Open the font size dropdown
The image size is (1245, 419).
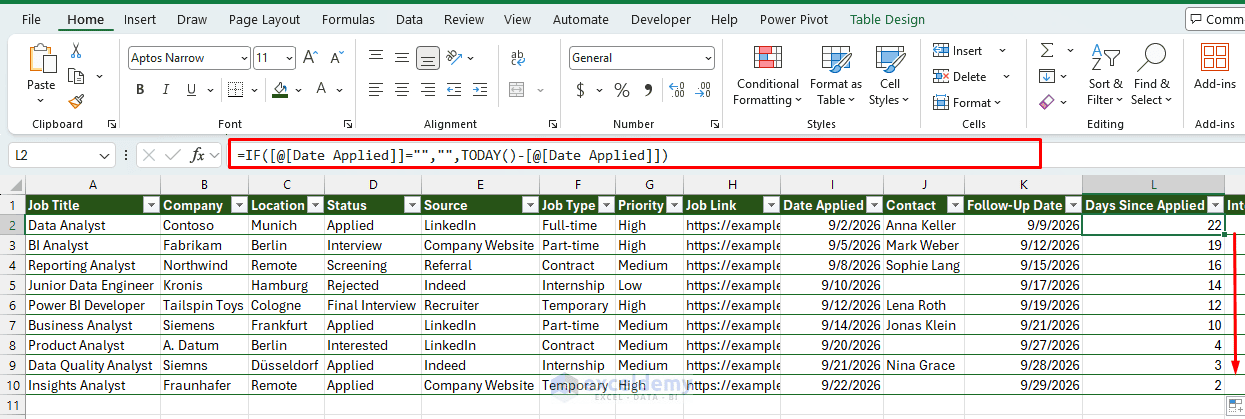coord(288,58)
